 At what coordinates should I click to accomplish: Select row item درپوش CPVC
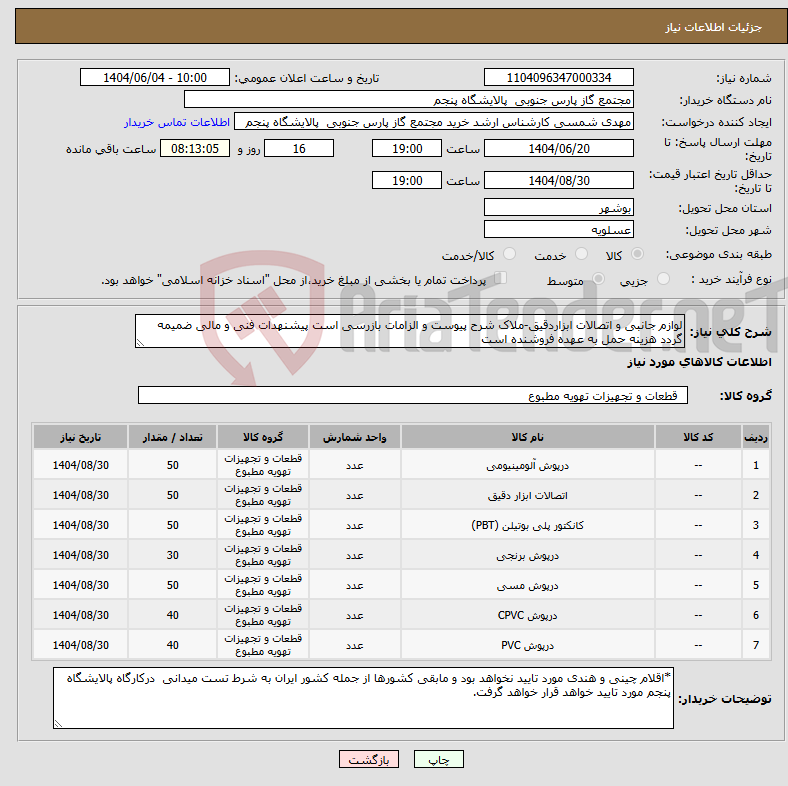[x=528, y=615]
